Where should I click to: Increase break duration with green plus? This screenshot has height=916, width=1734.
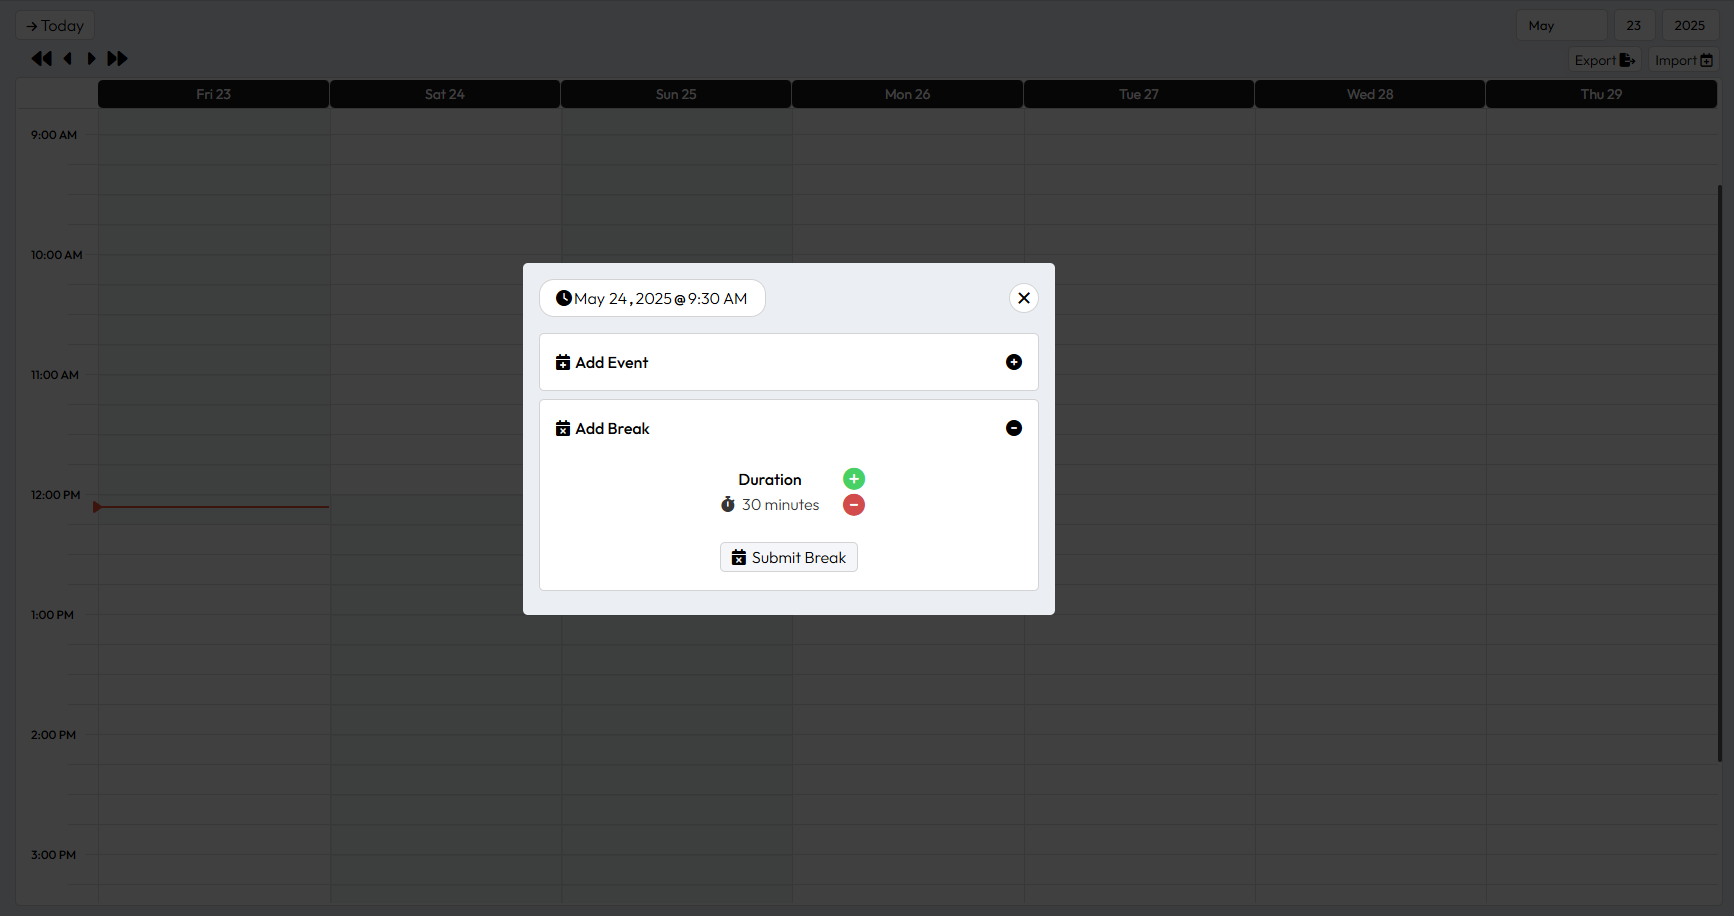[853, 479]
